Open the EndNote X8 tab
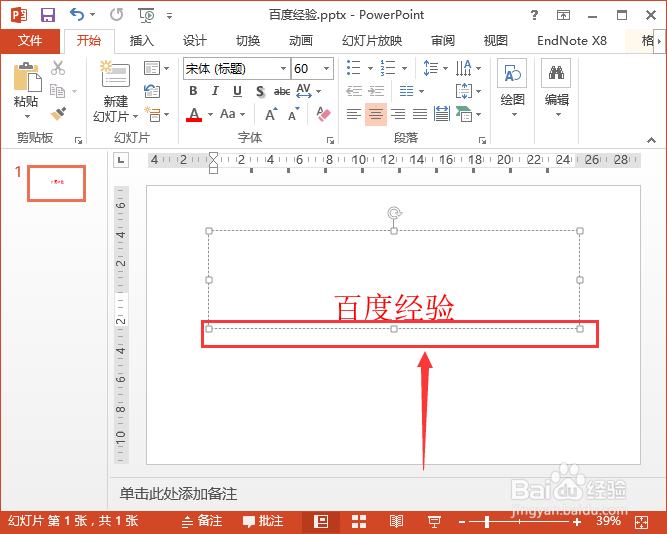The height and width of the screenshot is (534, 667). [572, 41]
